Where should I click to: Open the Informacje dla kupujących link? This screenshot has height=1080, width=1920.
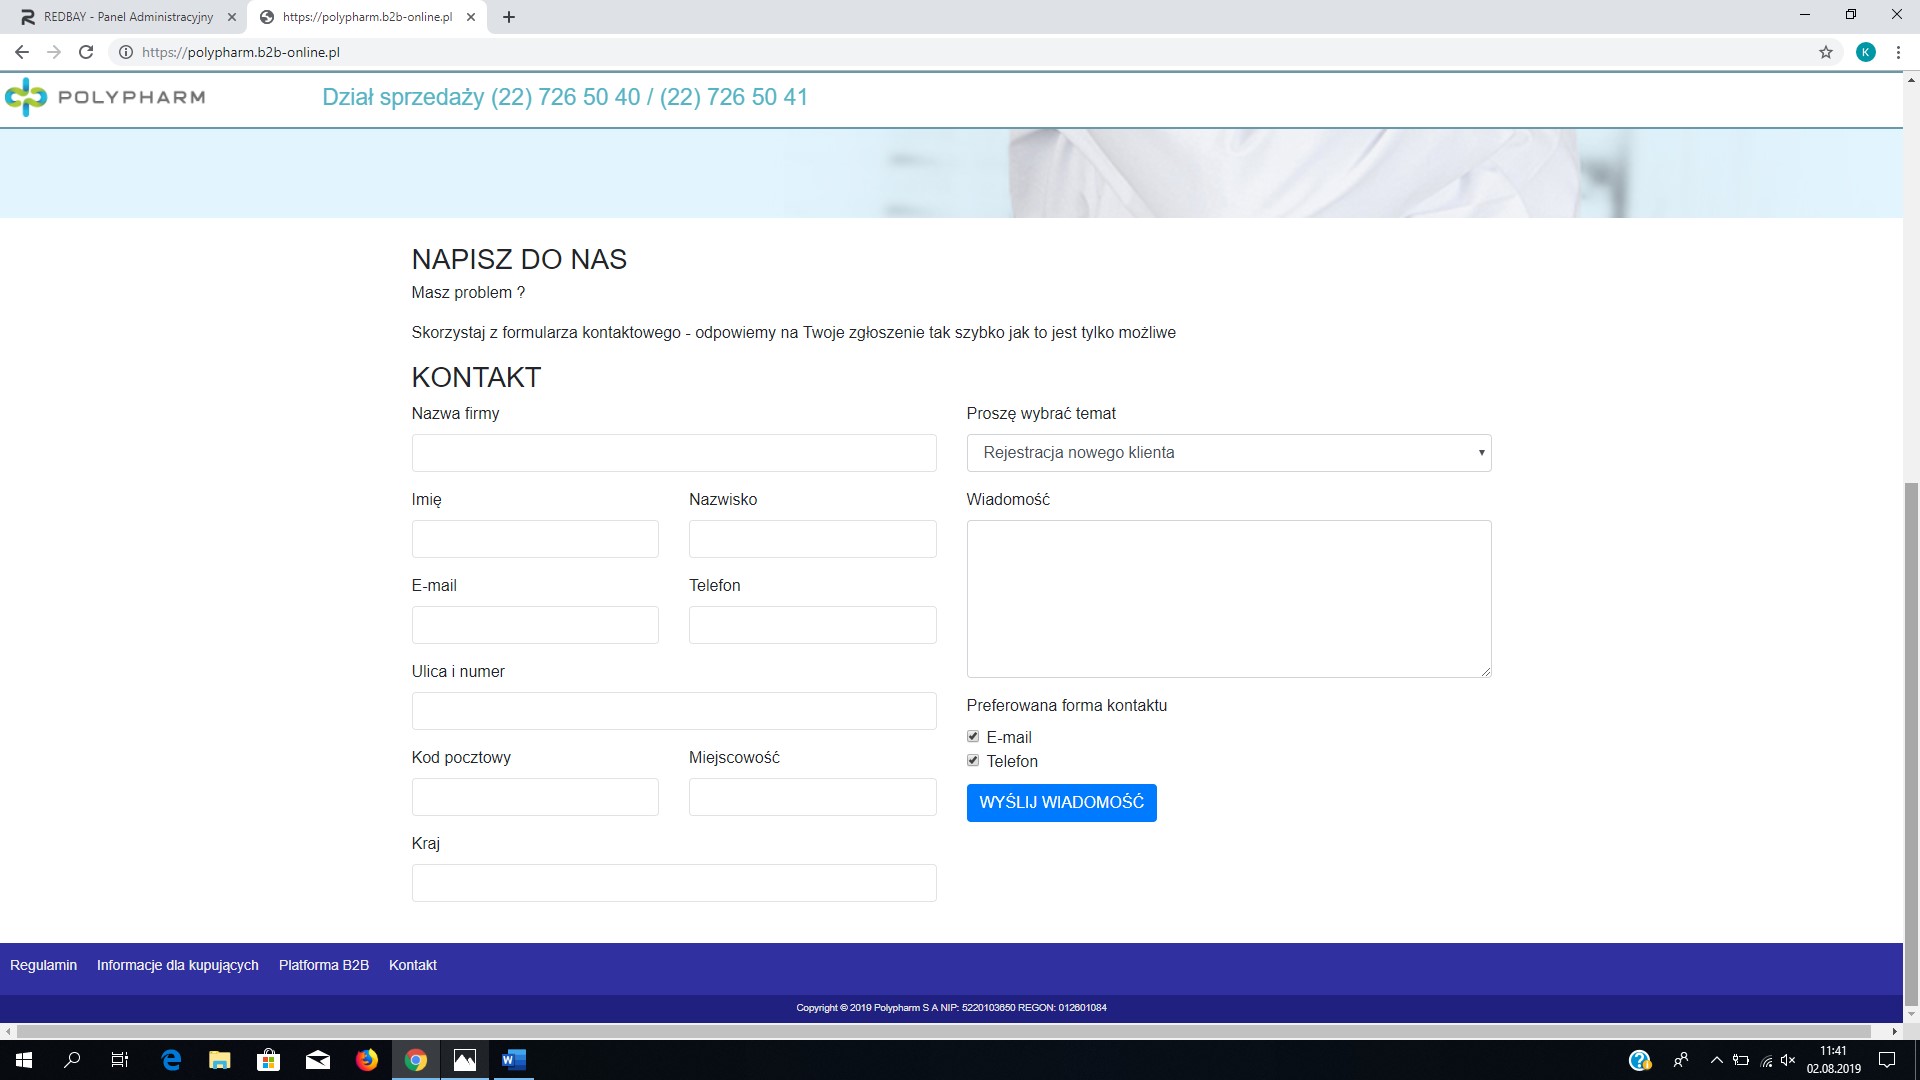tap(177, 965)
